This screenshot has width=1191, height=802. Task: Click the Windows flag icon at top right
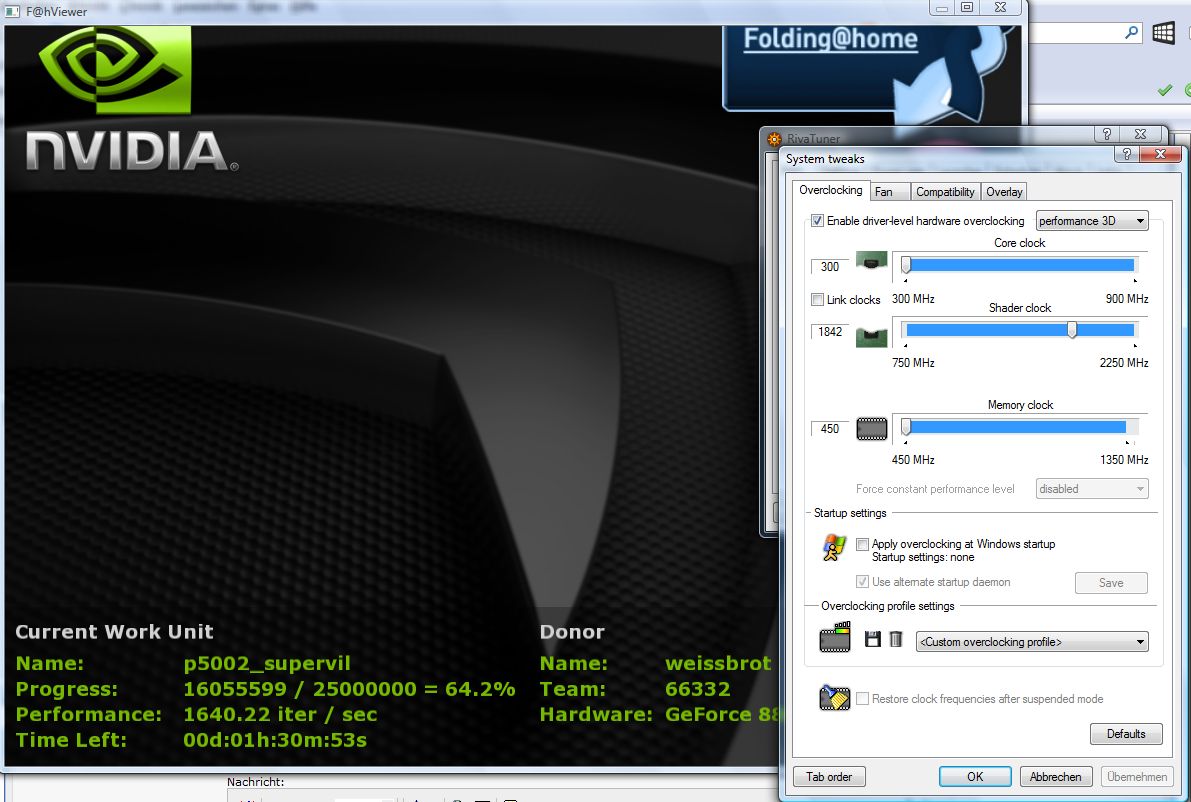[x=1163, y=33]
